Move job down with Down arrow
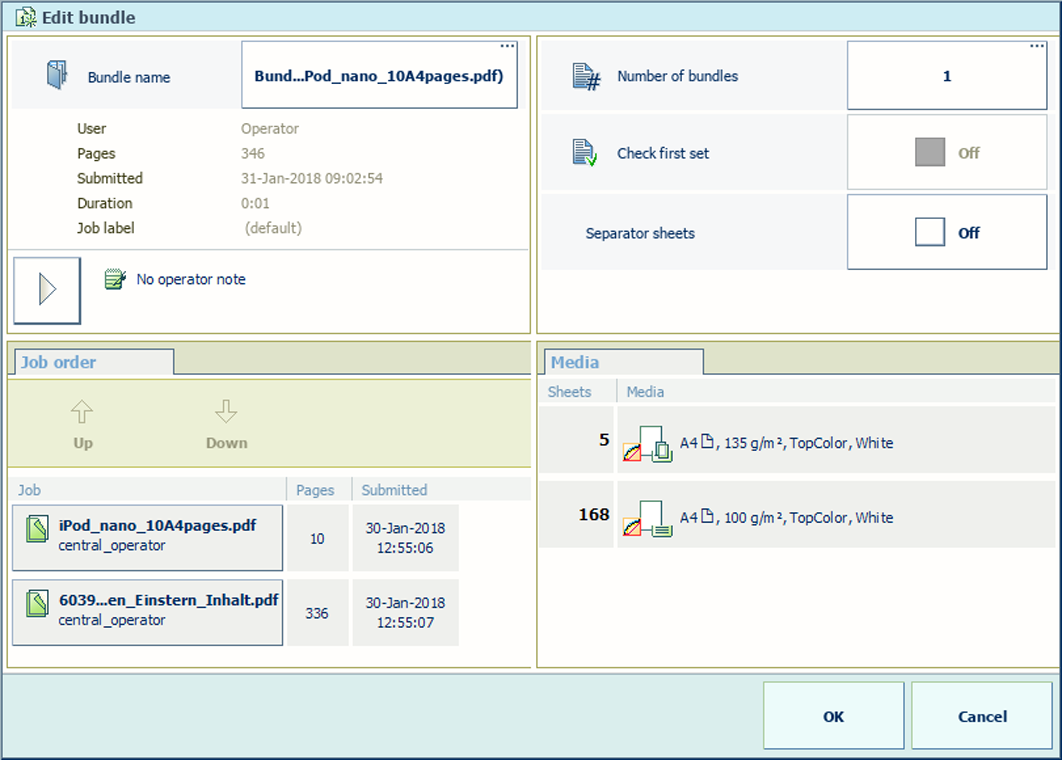1062x760 pixels. point(226,424)
